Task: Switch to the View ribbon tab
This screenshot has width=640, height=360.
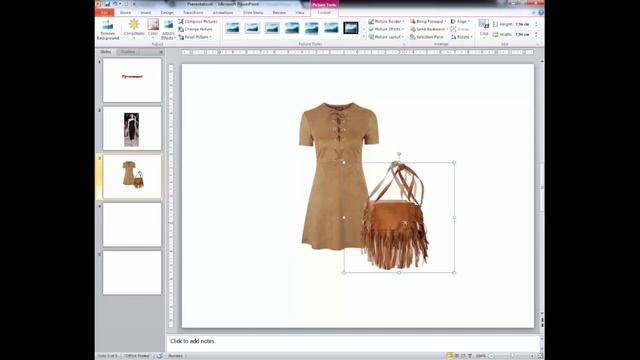Action: (300, 13)
